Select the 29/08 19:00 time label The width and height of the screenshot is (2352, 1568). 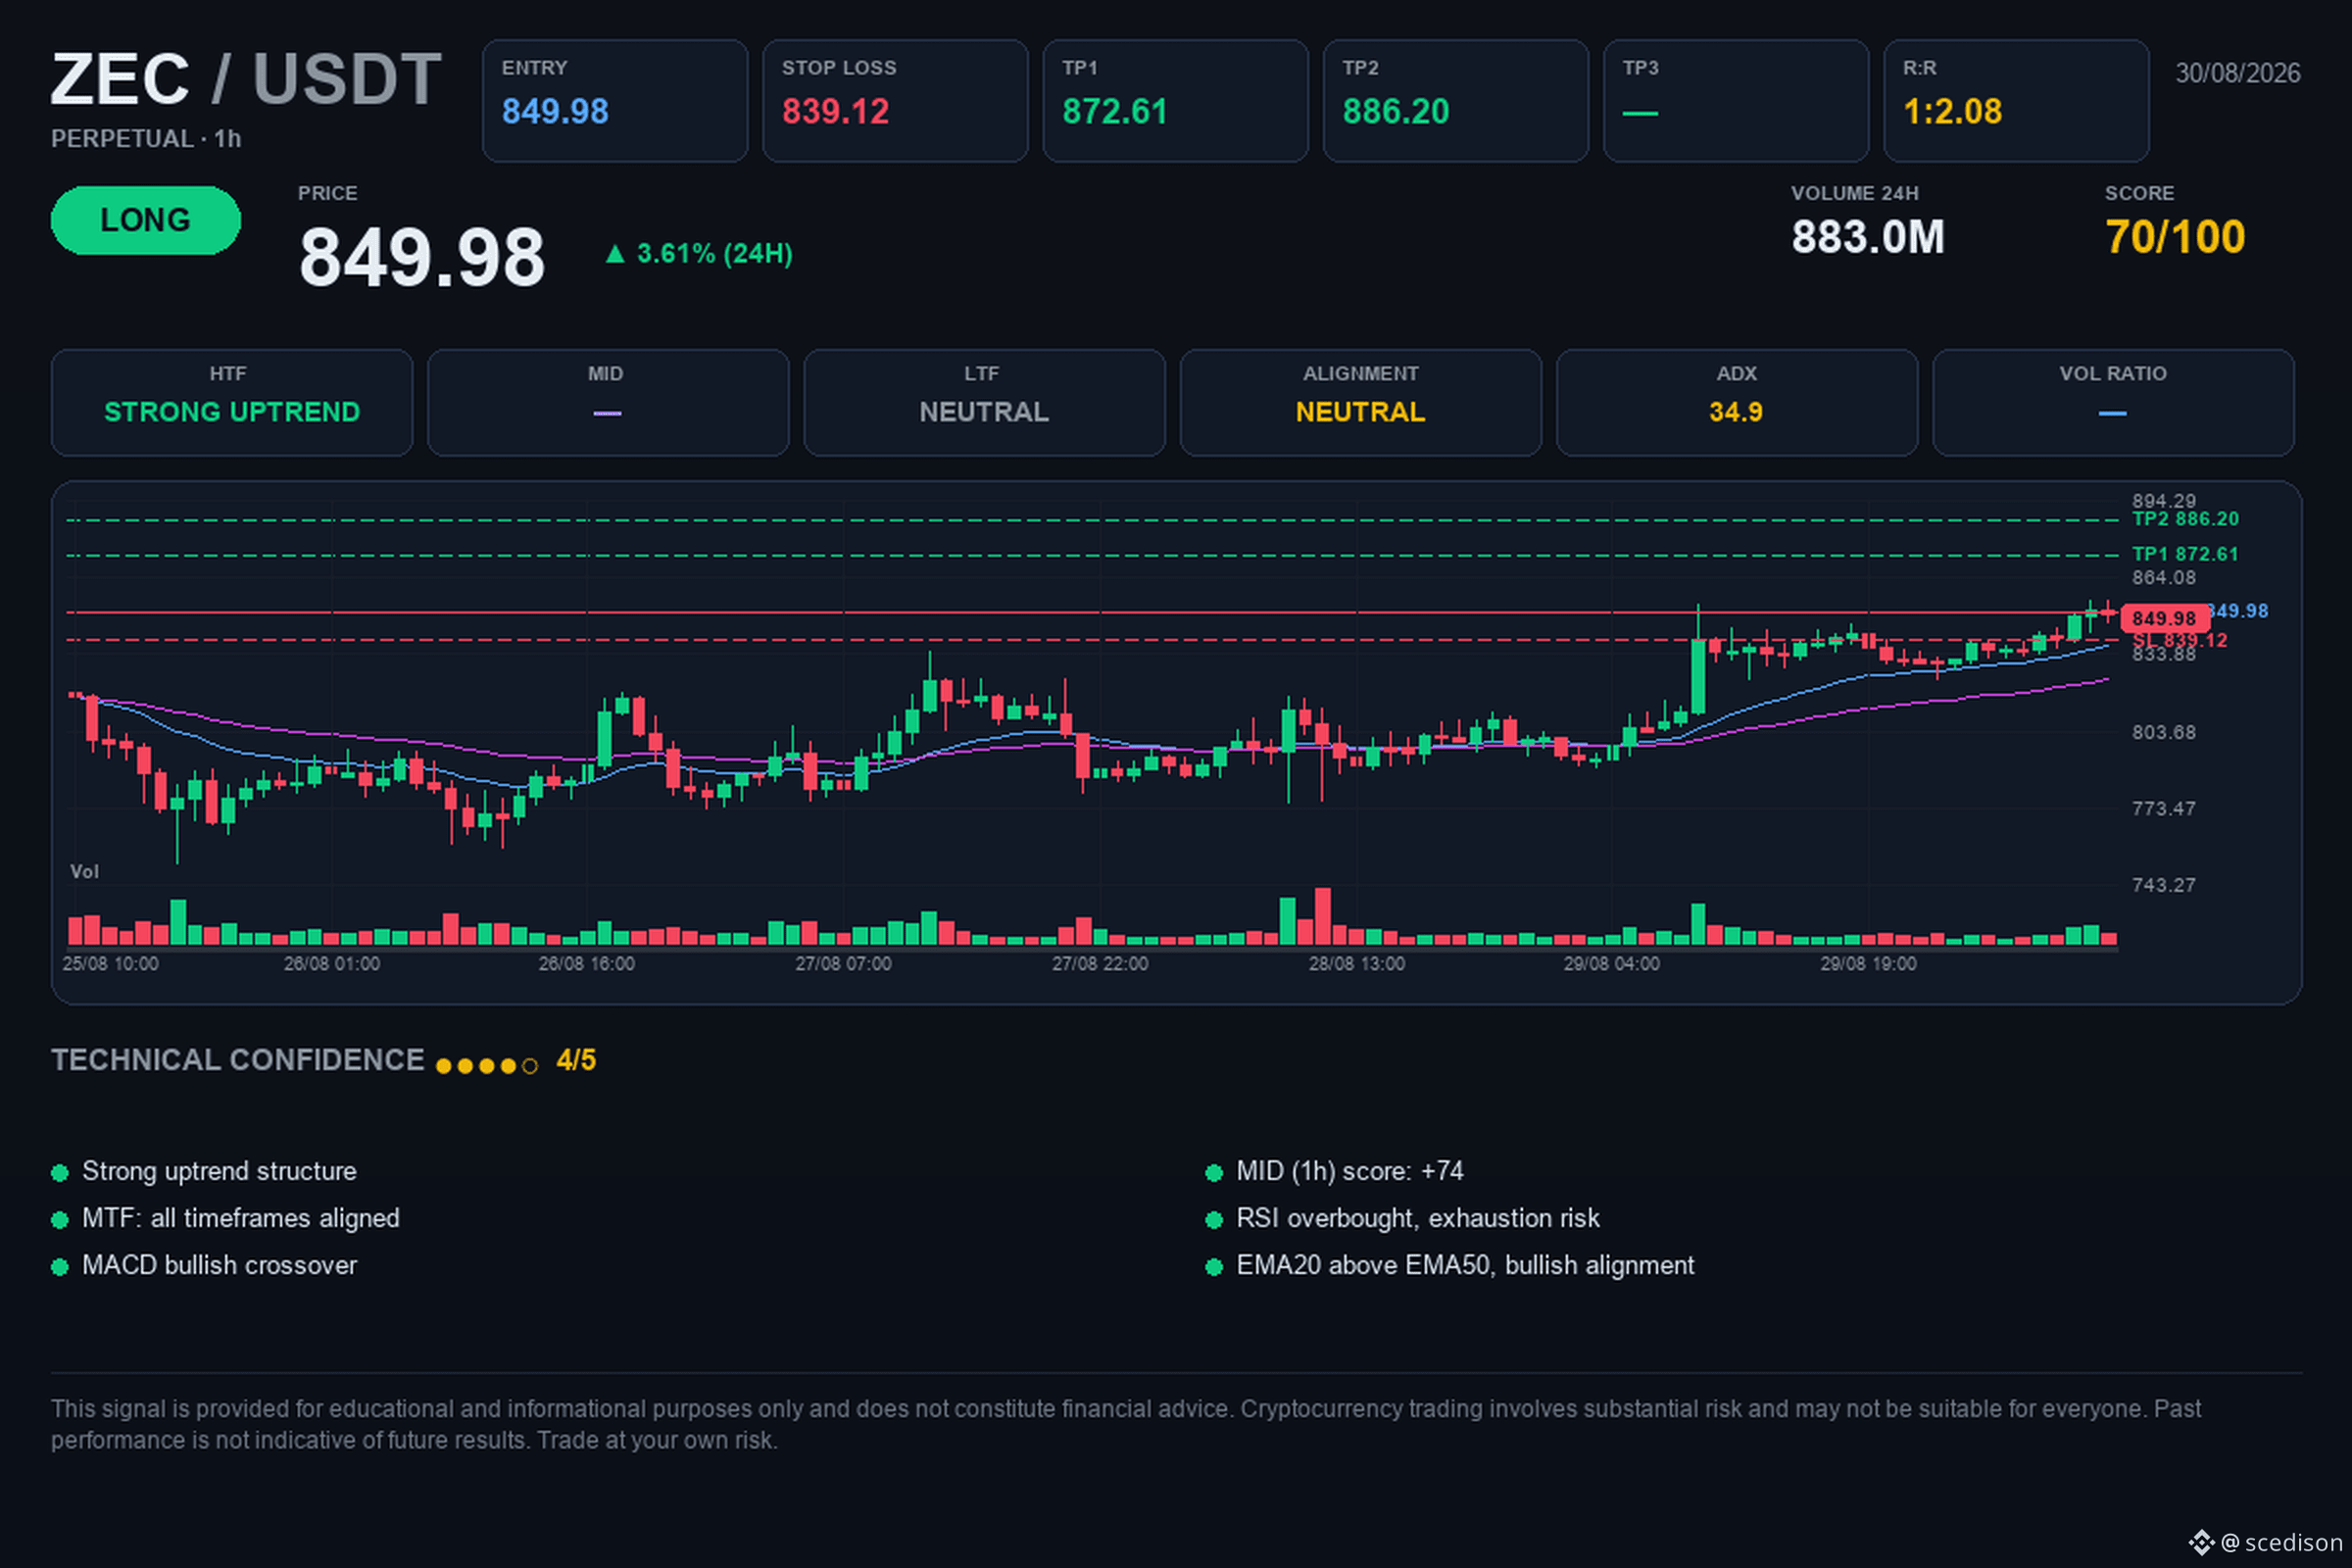1869,964
